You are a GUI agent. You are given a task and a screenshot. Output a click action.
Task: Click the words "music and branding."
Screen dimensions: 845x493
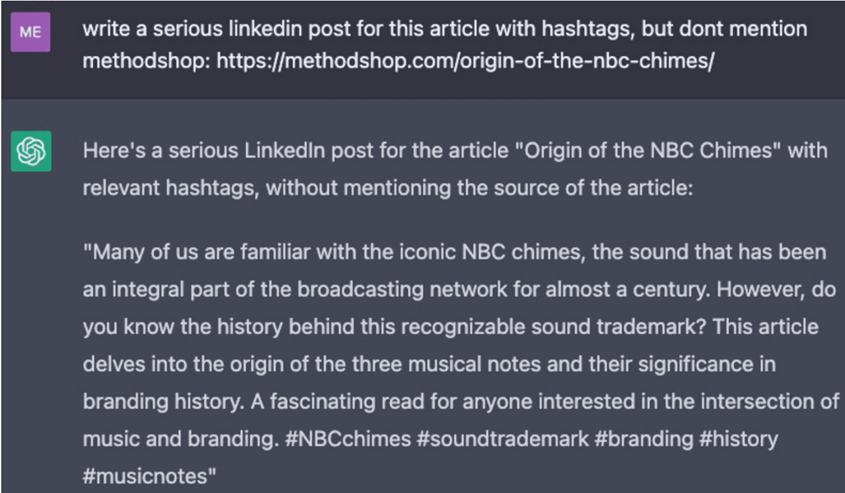[181, 439]
